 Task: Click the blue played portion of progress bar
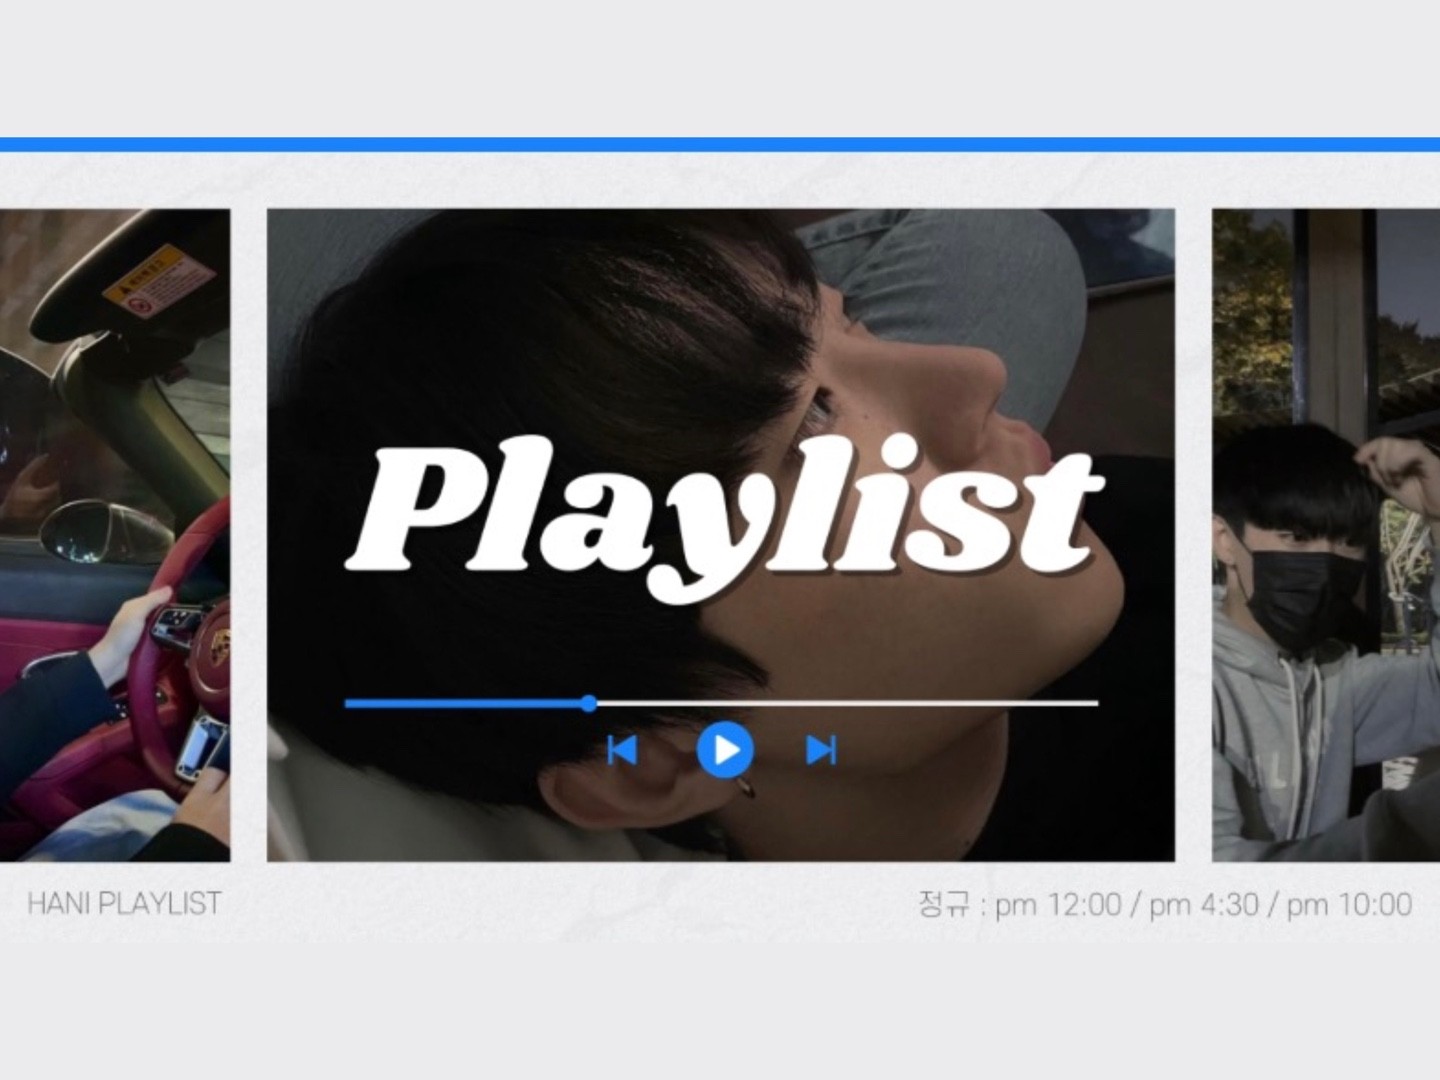tap(465, 703)
